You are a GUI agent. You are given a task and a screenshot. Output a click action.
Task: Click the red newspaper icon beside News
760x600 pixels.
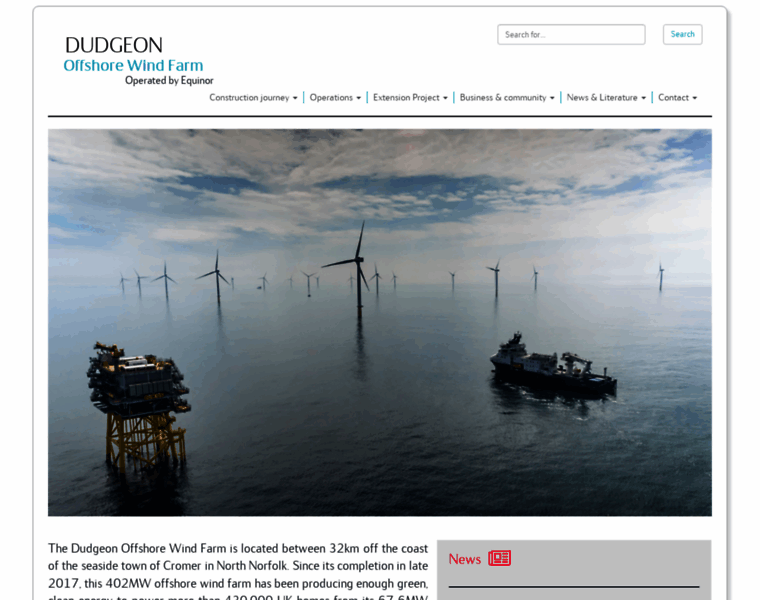point(499,558)
